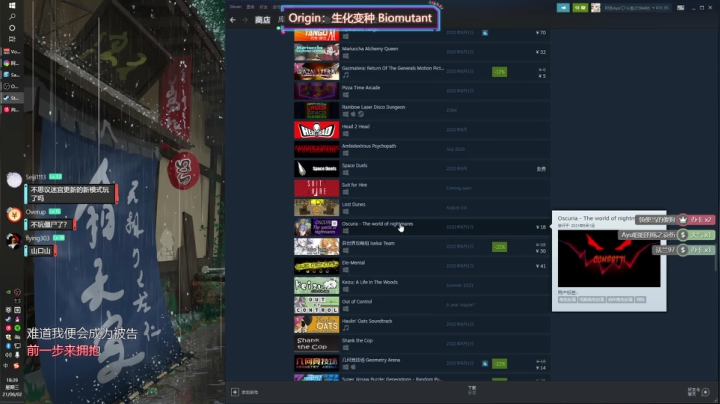Click the Space Duels thumbnail
Viewport: 720px width, 404px height.
(x=316, y=168)
